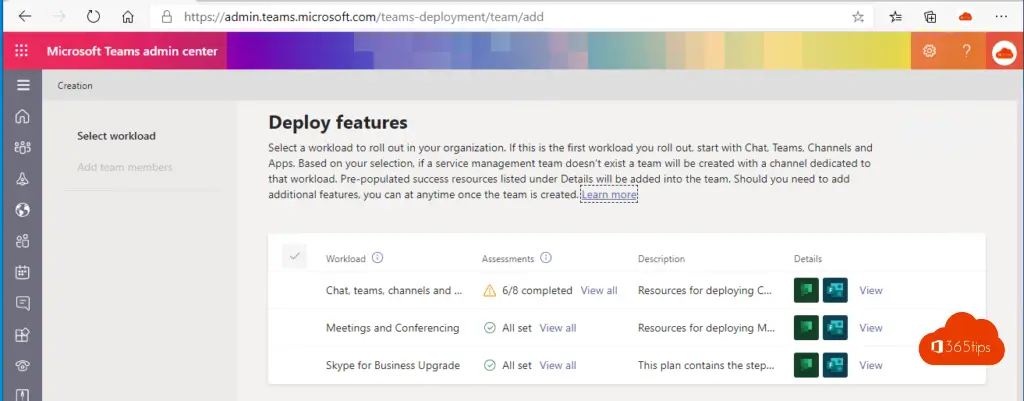1024x401 pixels.
Task: Open Dashboard home icon in sidebar
Action: pyautogui.click(x=22, y=117)
